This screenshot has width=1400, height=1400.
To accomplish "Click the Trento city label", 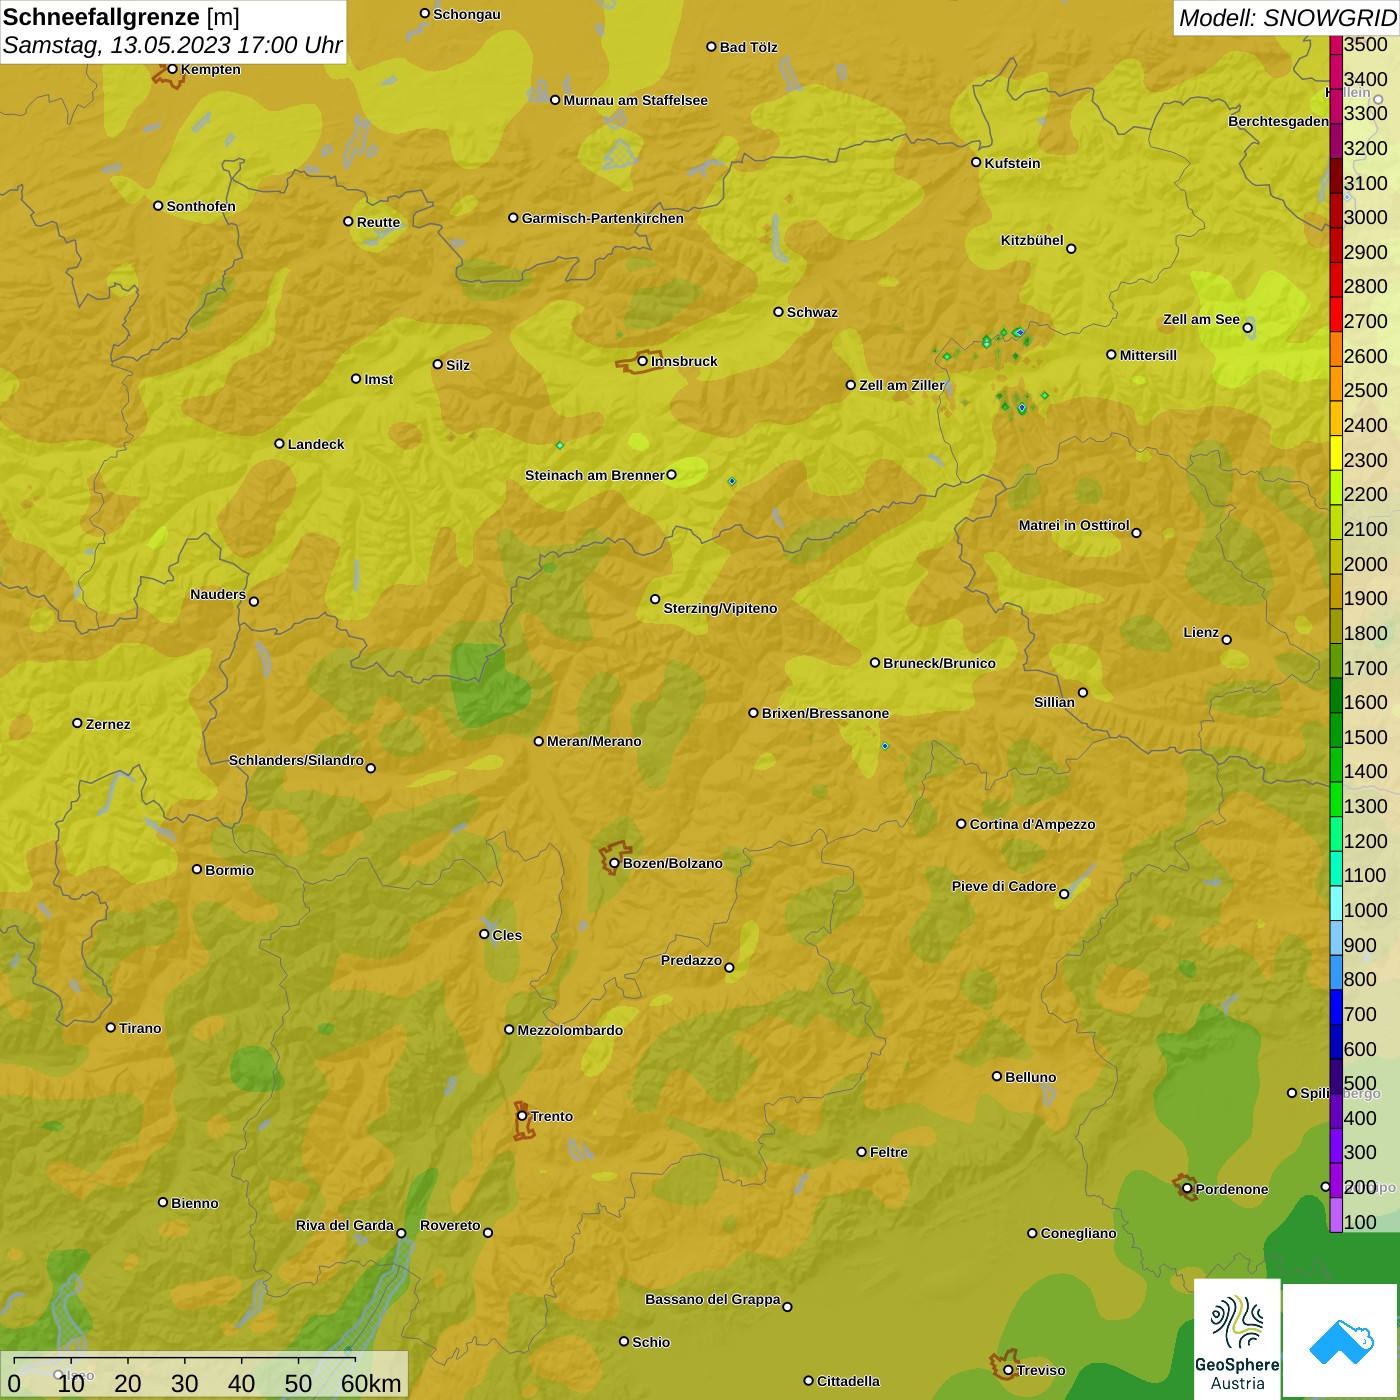I will (552, 1116).
